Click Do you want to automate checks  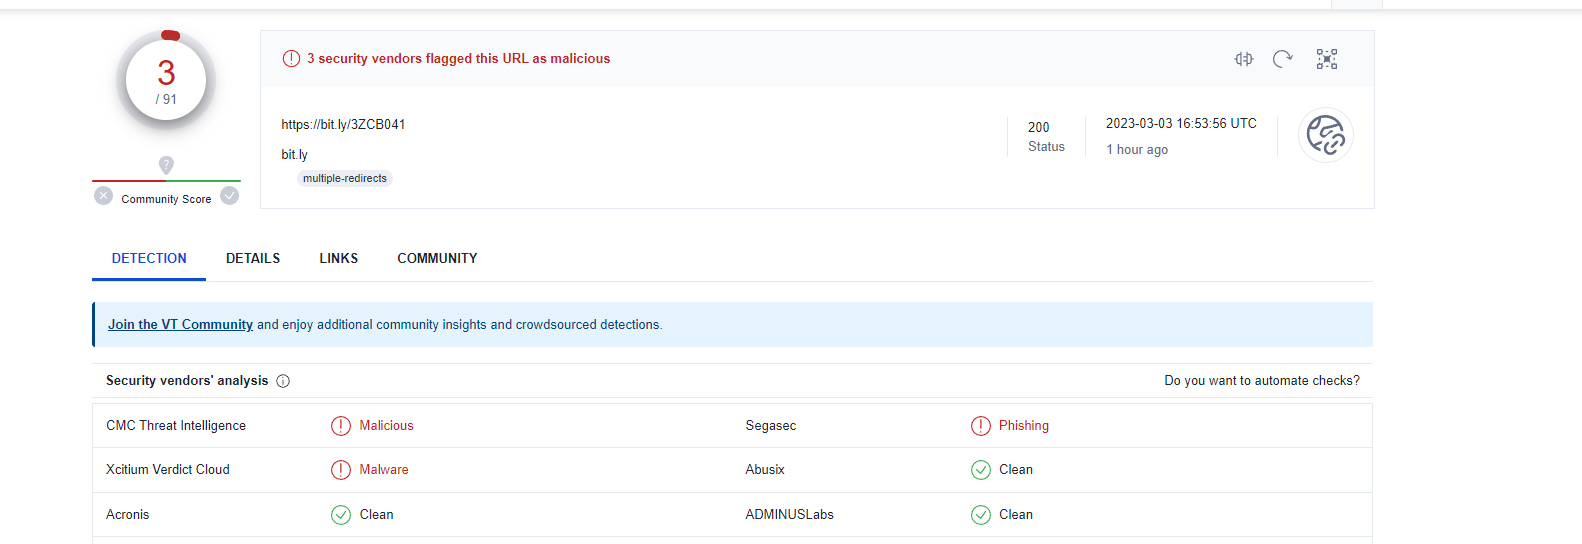point(1262,381)
